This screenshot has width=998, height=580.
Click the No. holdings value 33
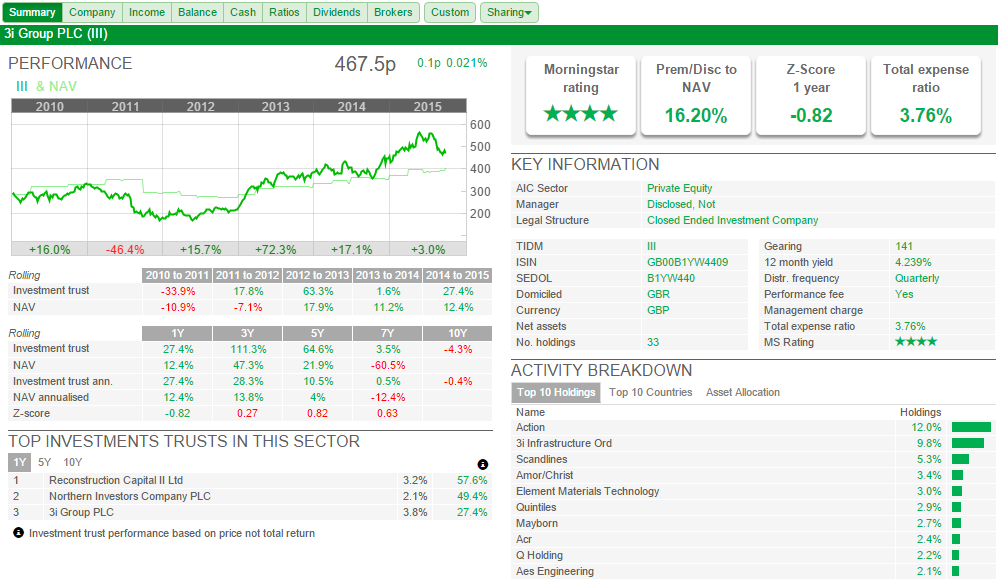[653, 342]
